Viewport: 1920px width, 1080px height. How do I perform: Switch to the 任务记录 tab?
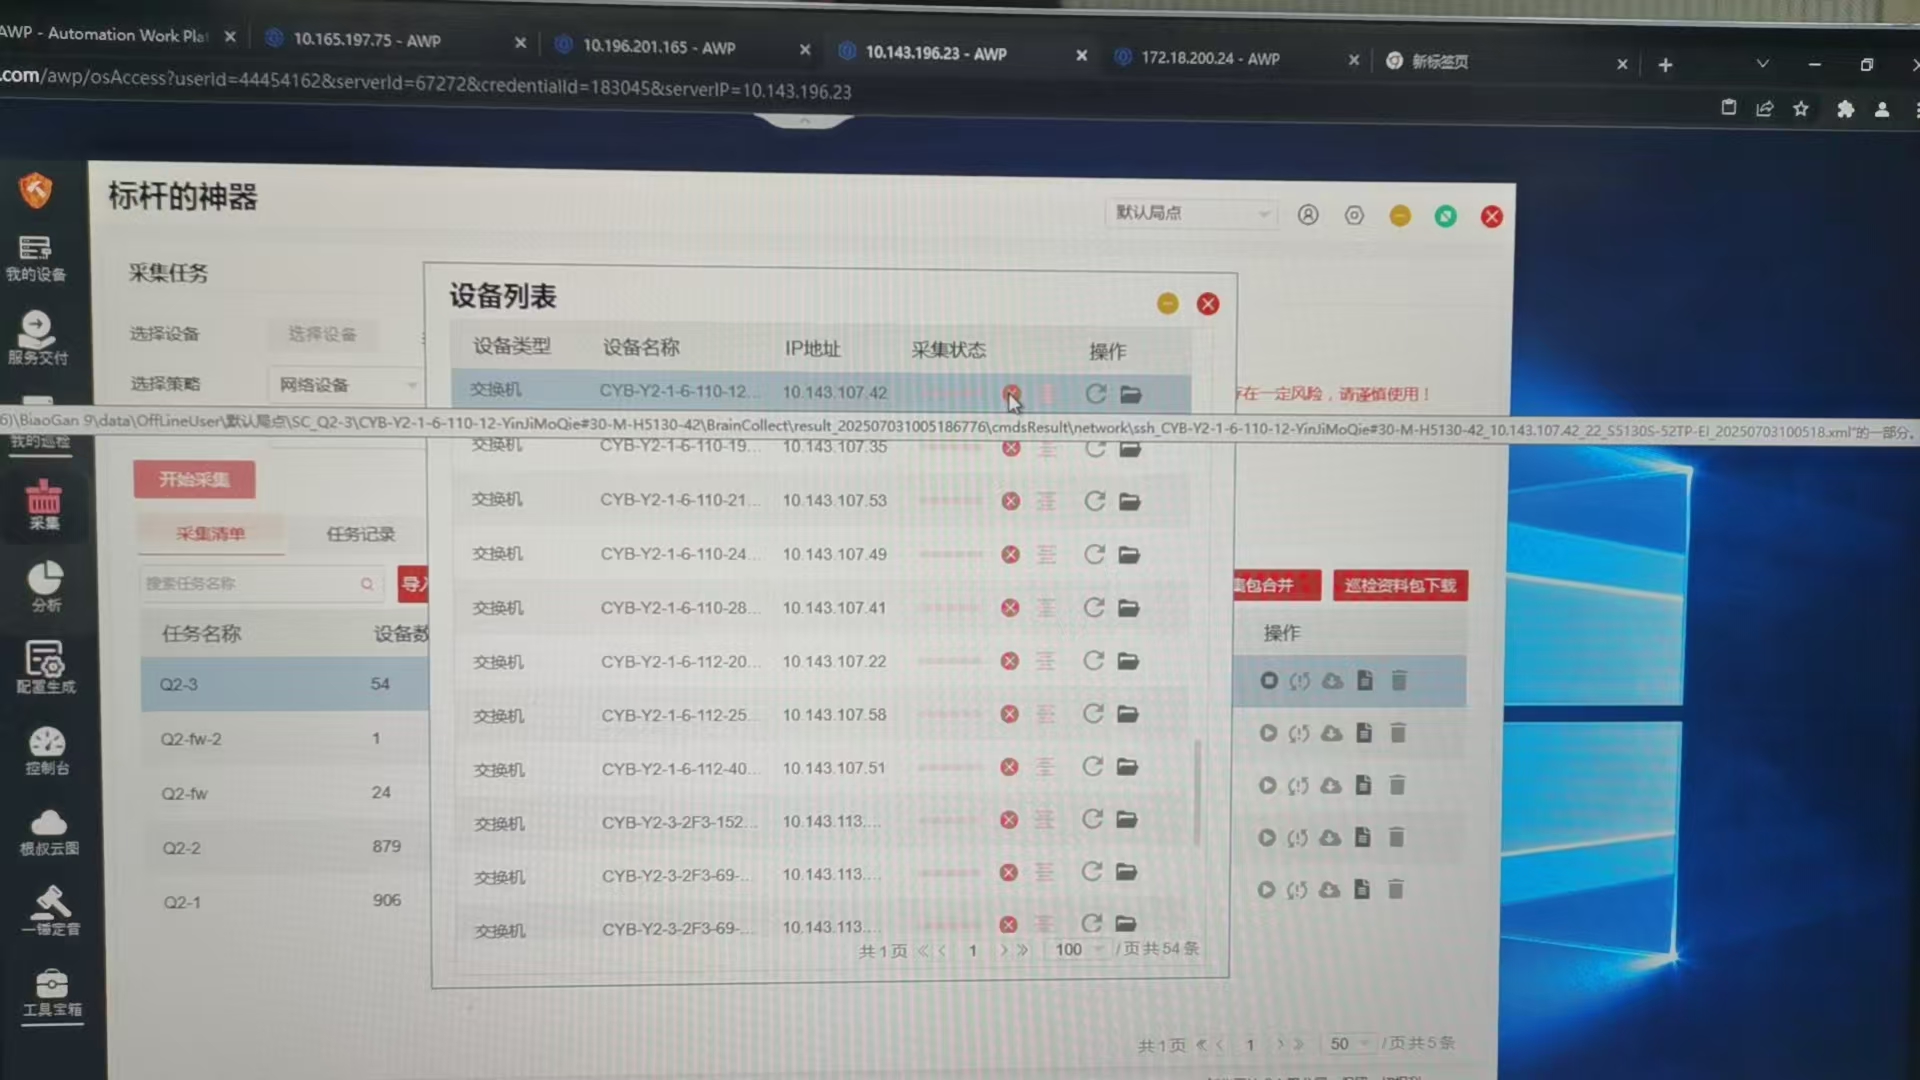[360, 534]
